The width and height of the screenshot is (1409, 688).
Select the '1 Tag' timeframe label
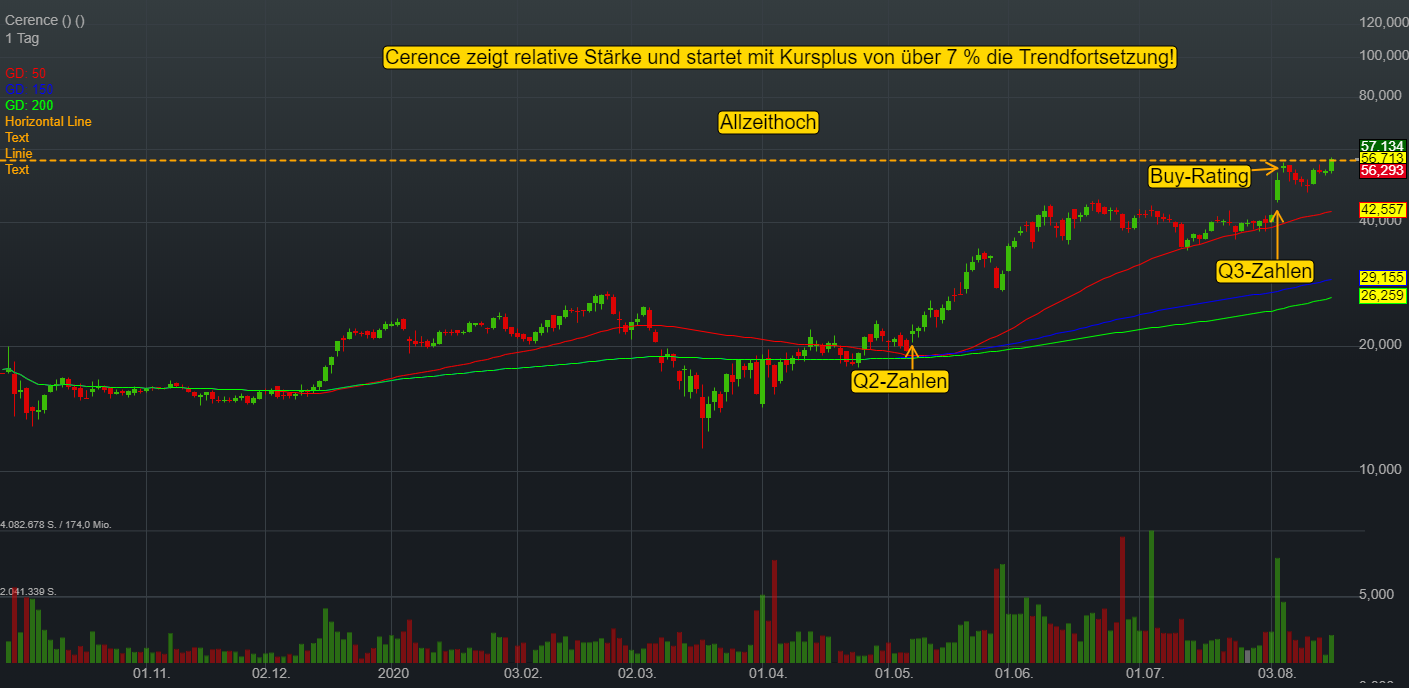click(x=22, y=38)
